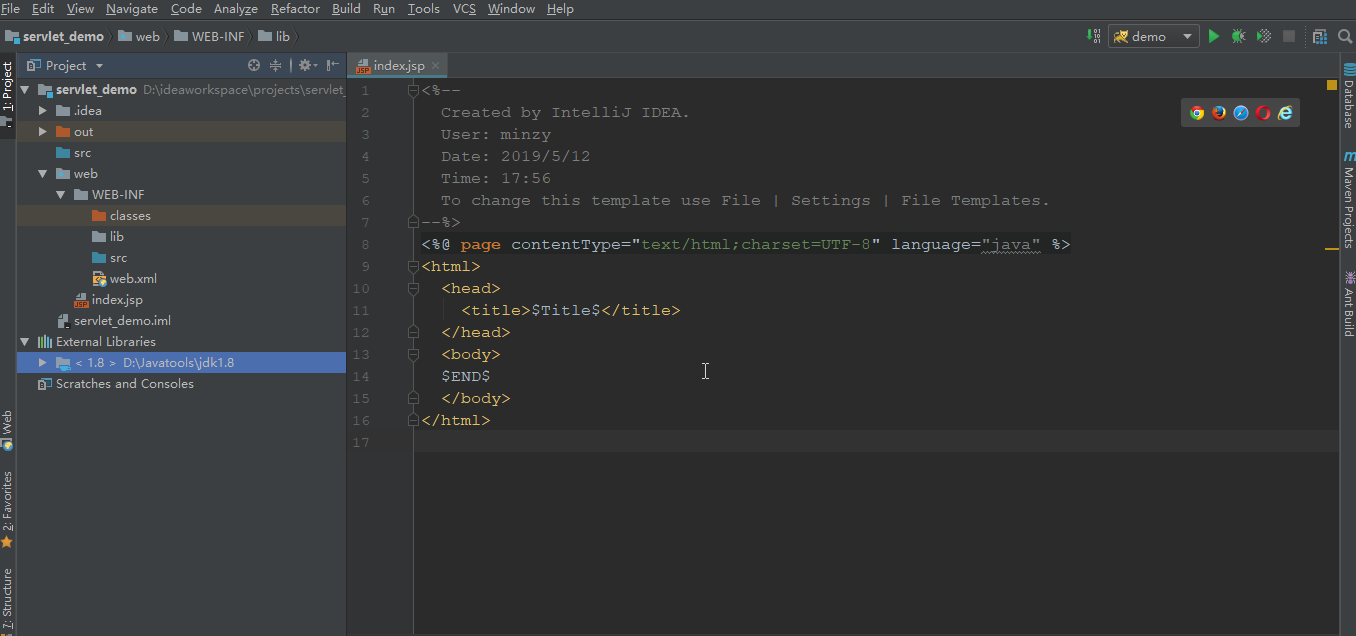Open the demo run configuration dropdown
The image size is (1356, 636).
coord(1188,35)
